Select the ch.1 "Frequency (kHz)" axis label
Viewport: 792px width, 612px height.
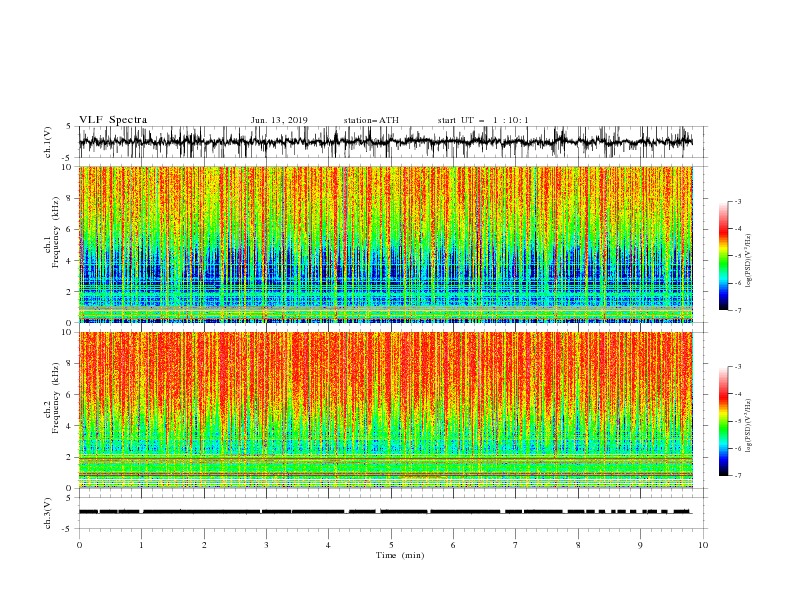pyautogui.click(x=56, y=232)
